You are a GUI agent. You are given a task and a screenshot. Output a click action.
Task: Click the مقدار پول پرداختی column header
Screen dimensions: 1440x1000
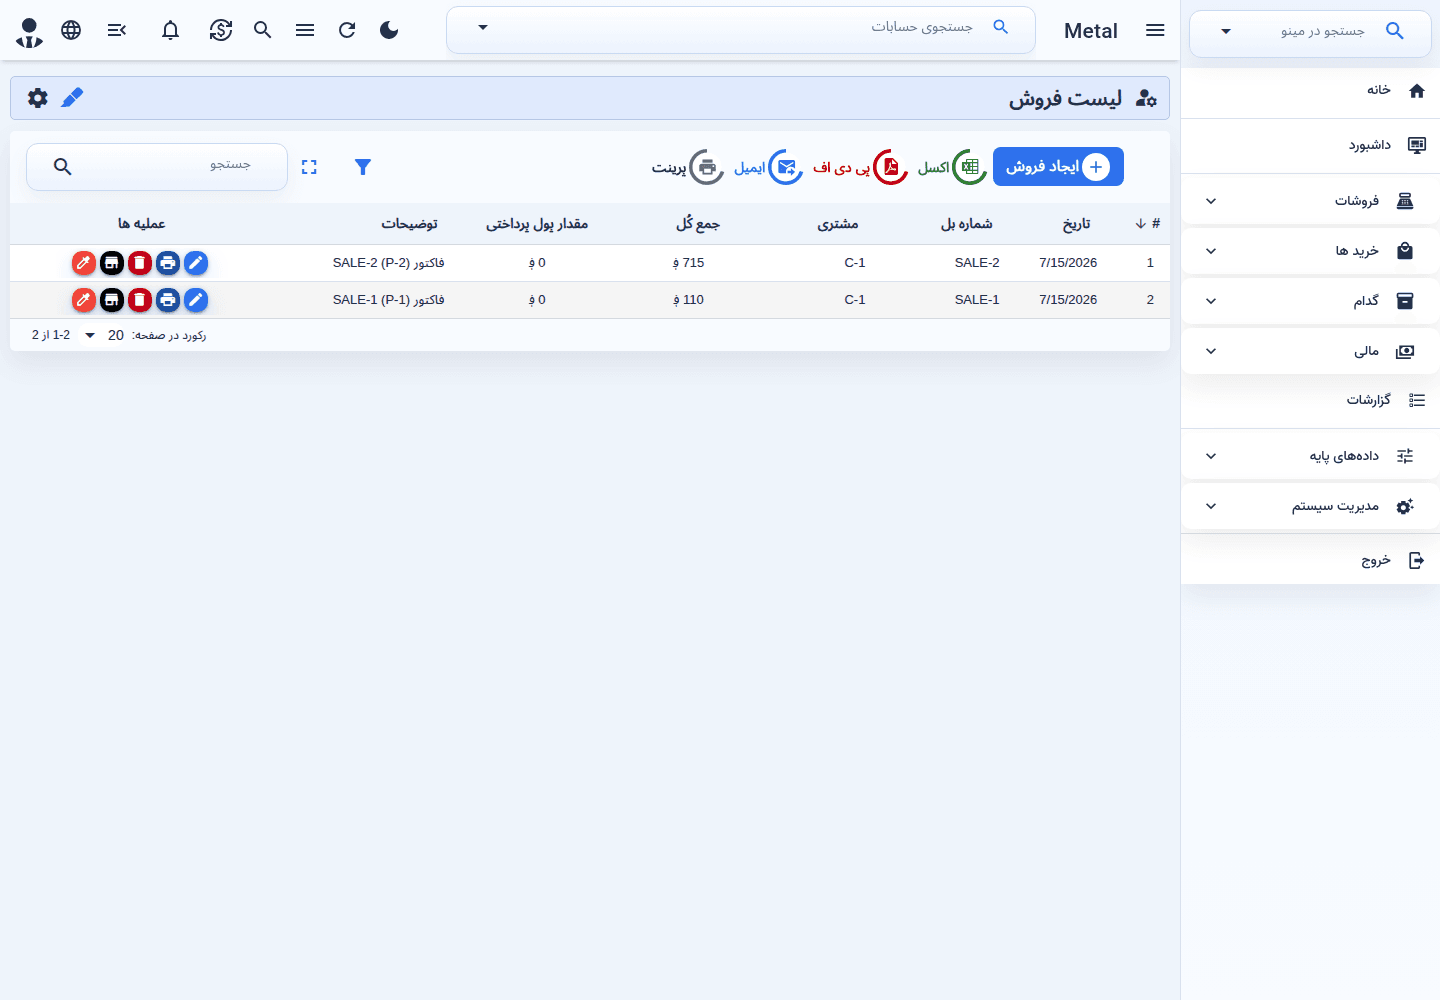[537, 224]
